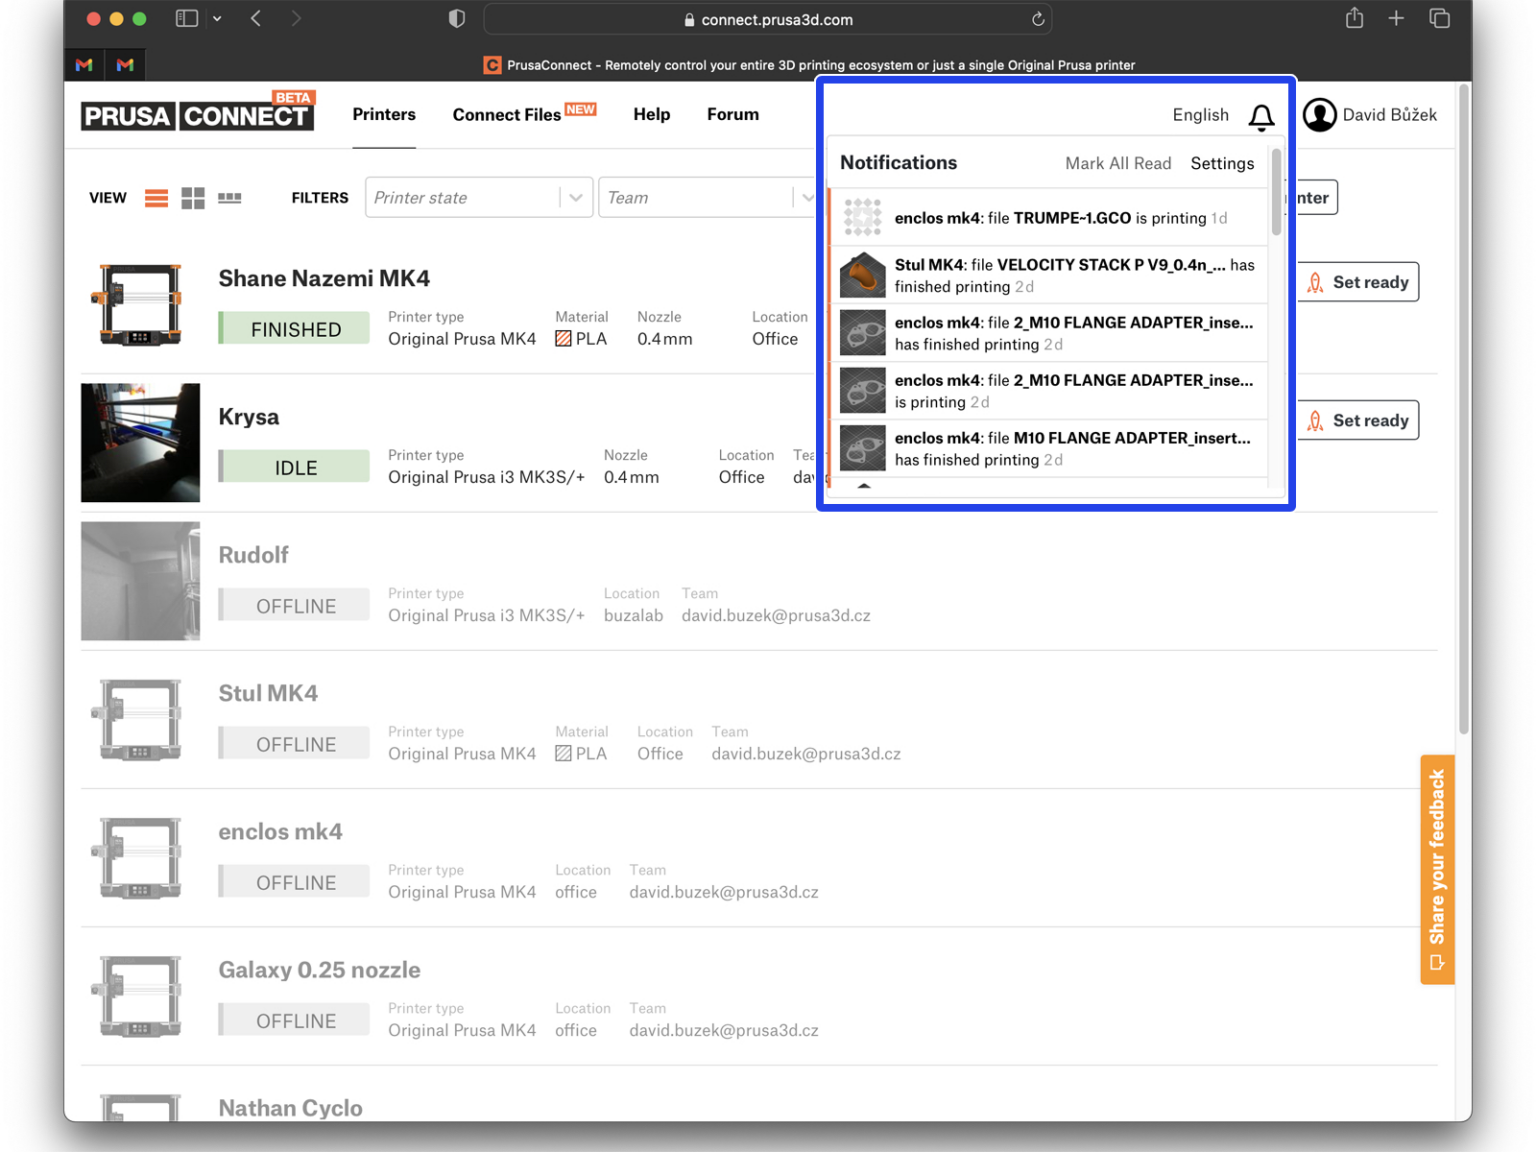Open the Shane Nazemi MK4 printer title
The width and height of the screenshot is (1536, 1152).
coord(324,278)
